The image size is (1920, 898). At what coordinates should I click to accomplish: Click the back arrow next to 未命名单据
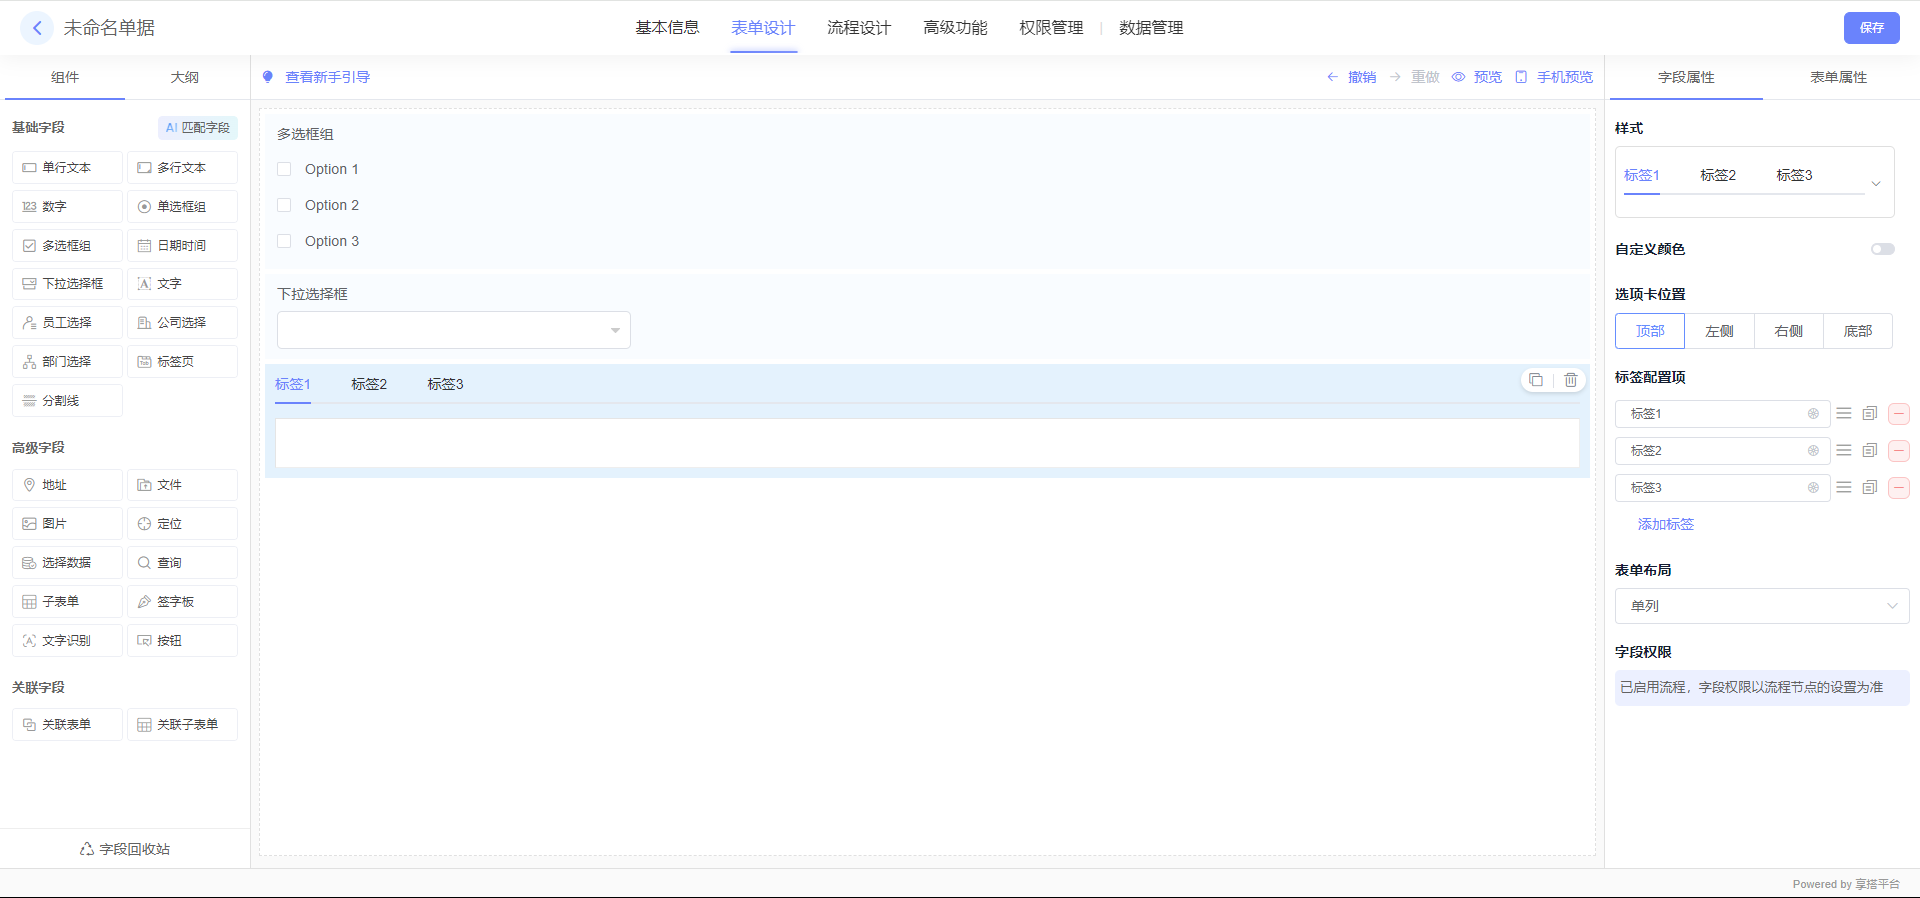(37, 28)
